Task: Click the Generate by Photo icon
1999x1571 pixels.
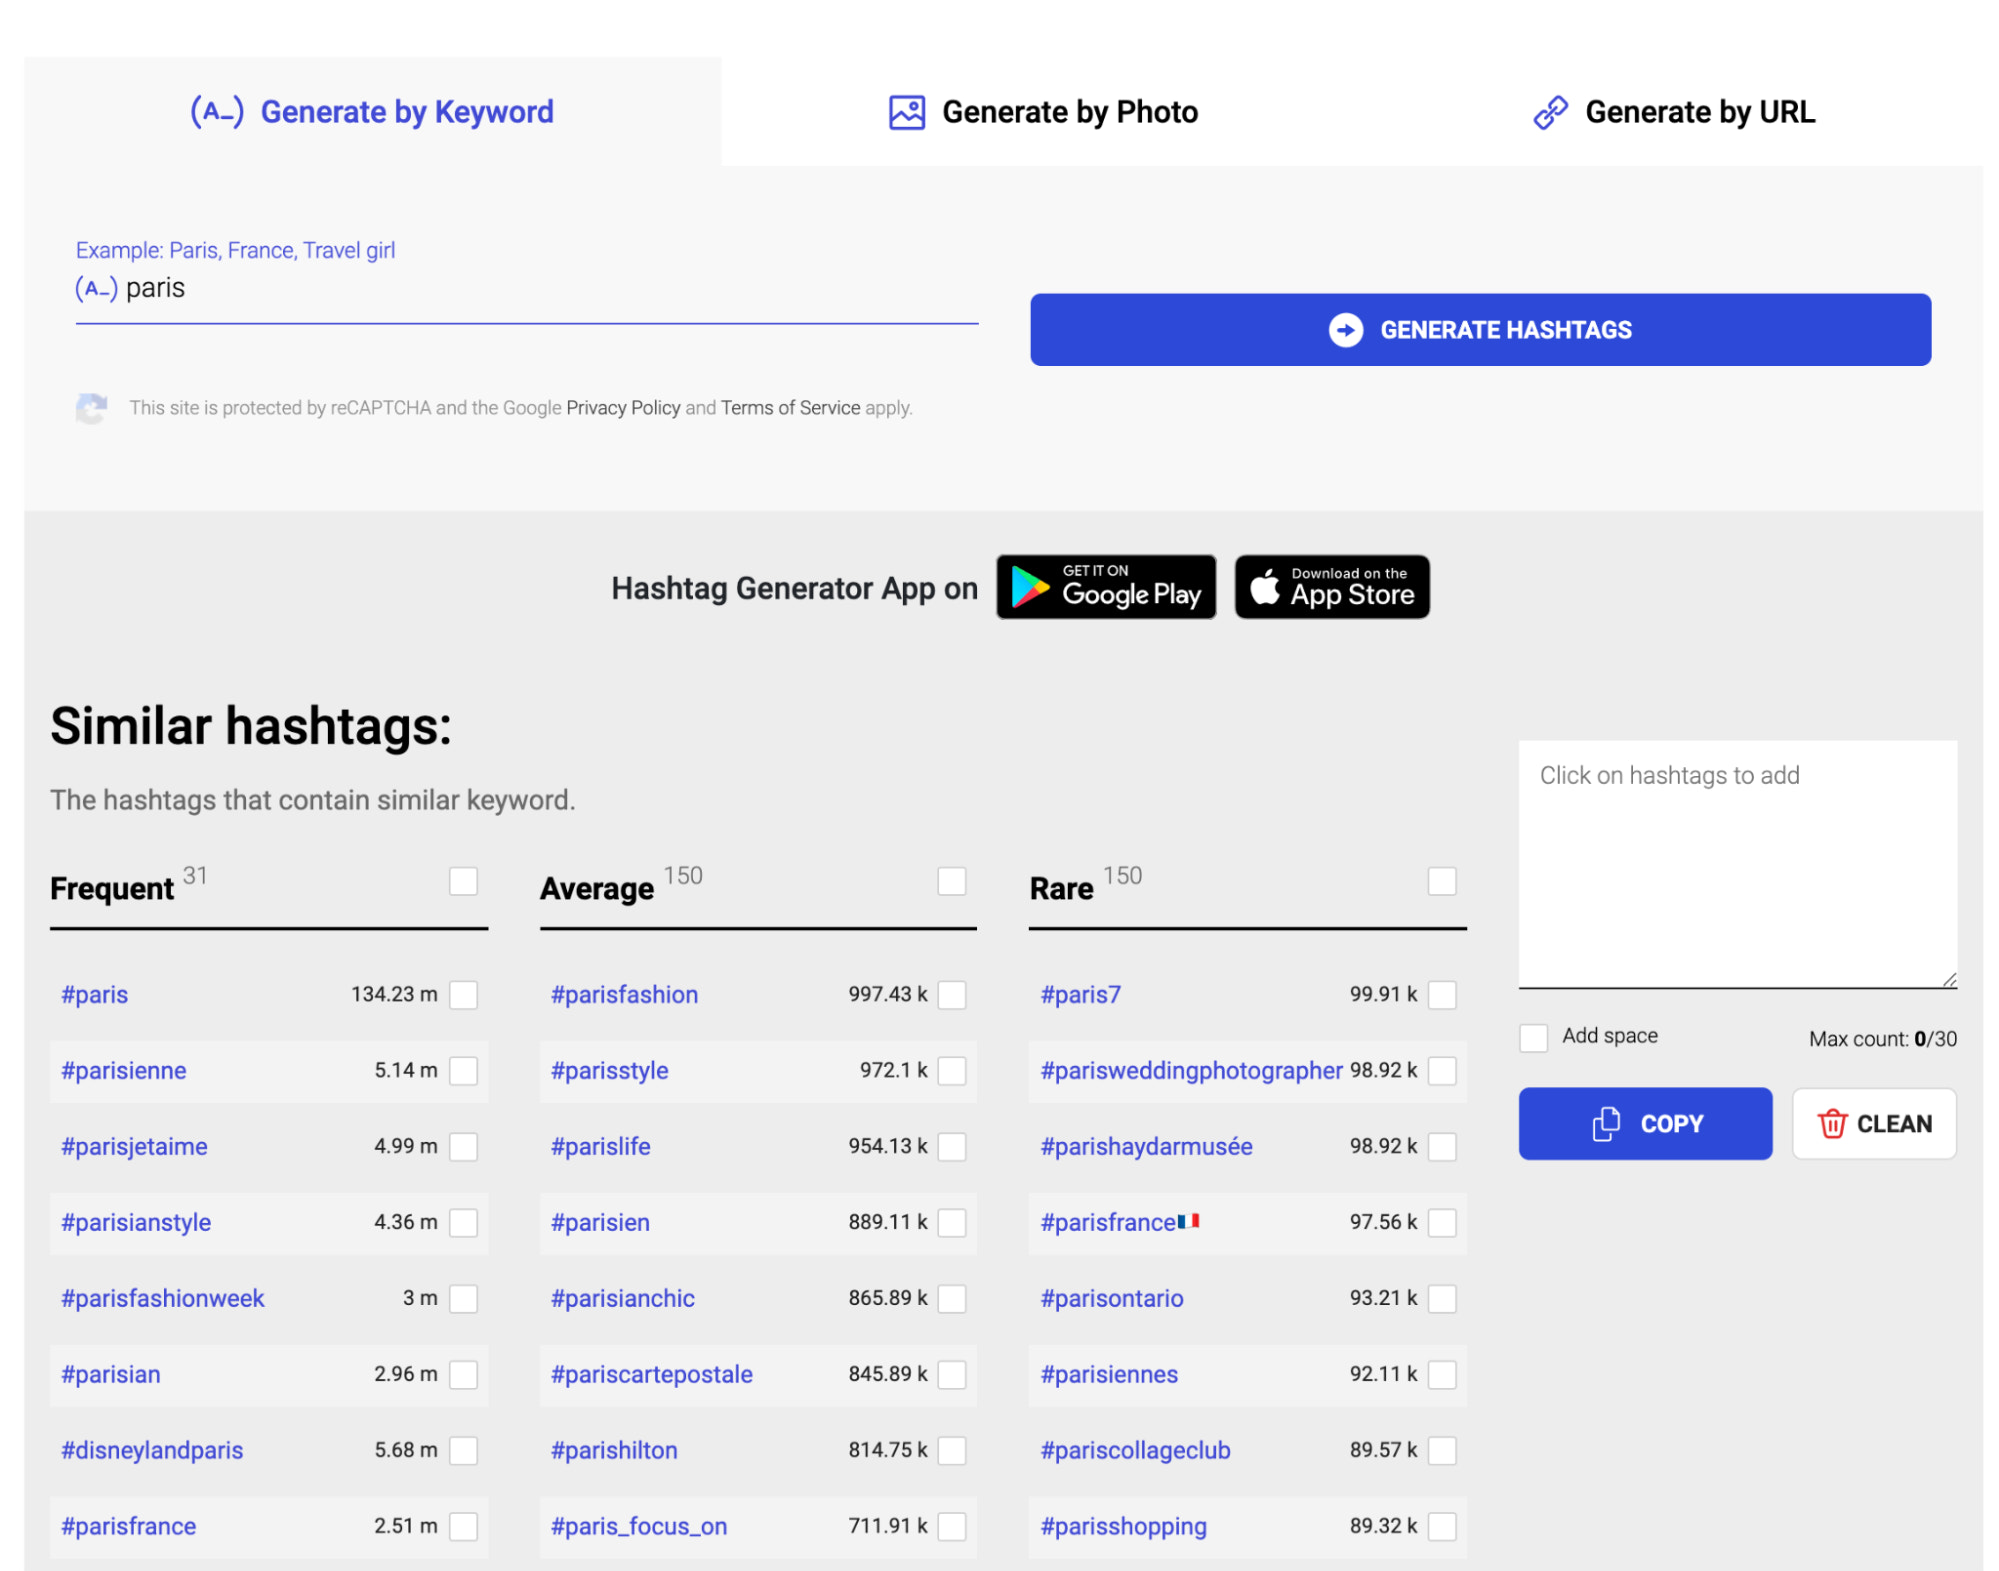Action: [904, 110]
